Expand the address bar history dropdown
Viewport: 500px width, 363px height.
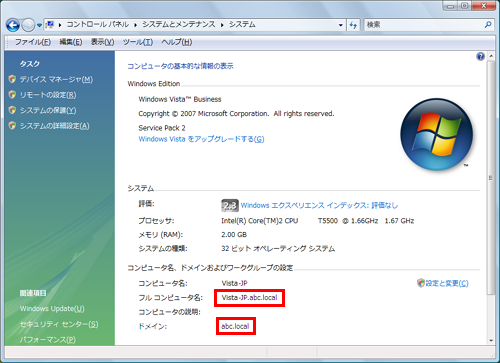point(341,25)
